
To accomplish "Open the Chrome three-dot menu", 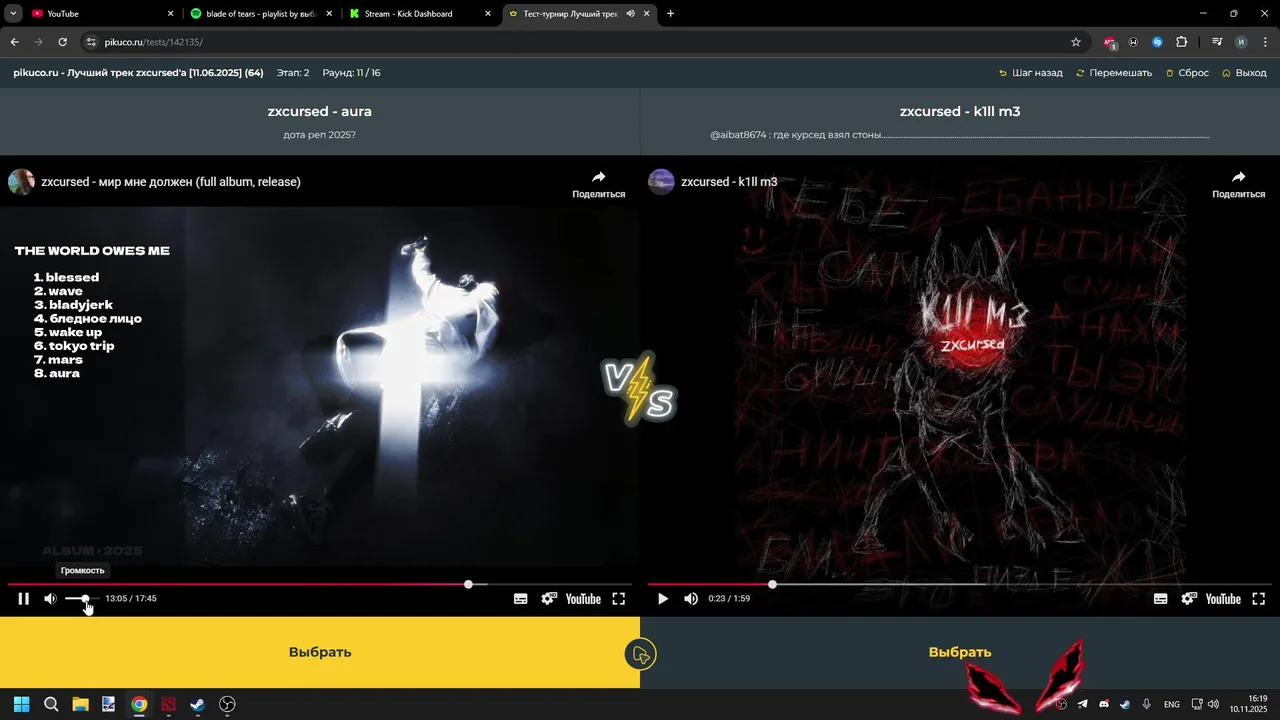I will pos(1264,42).
